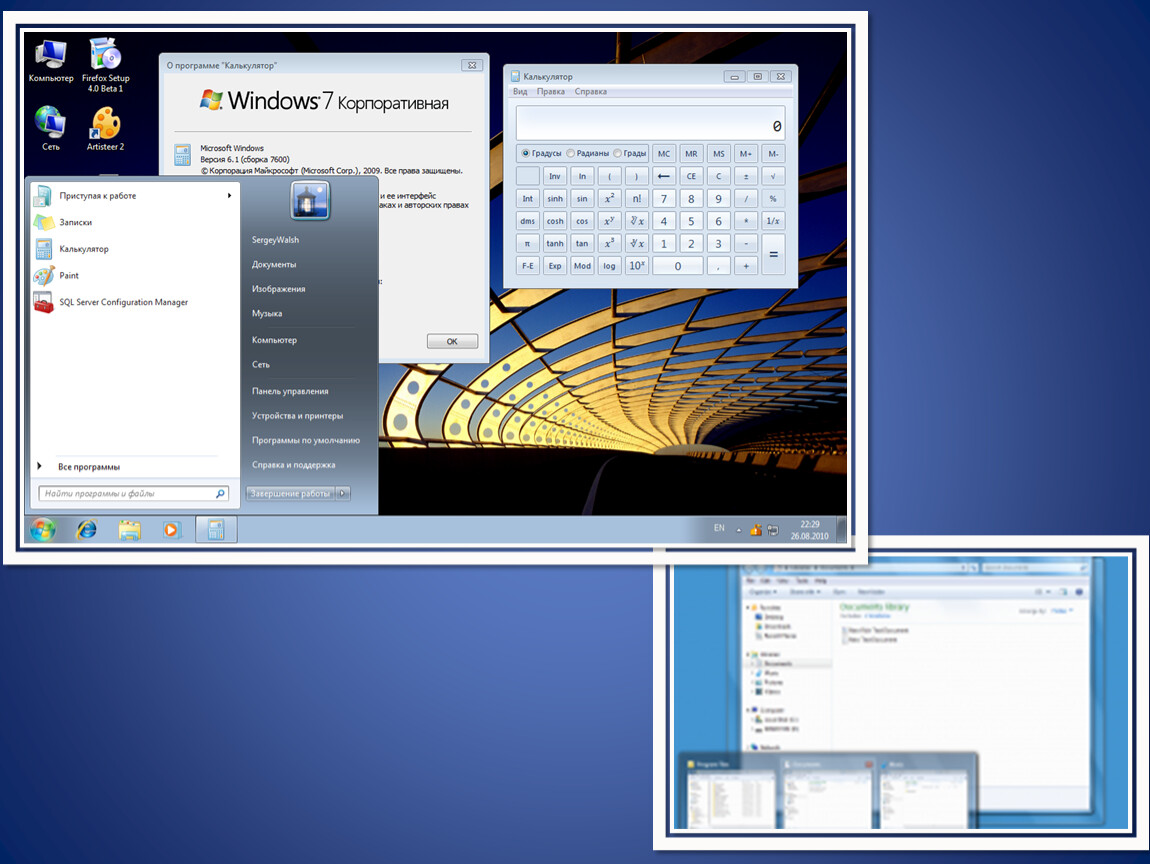The image size is (1150, 864).
Task: Open the Вид menu in Calculator
Action: [520, 92]
